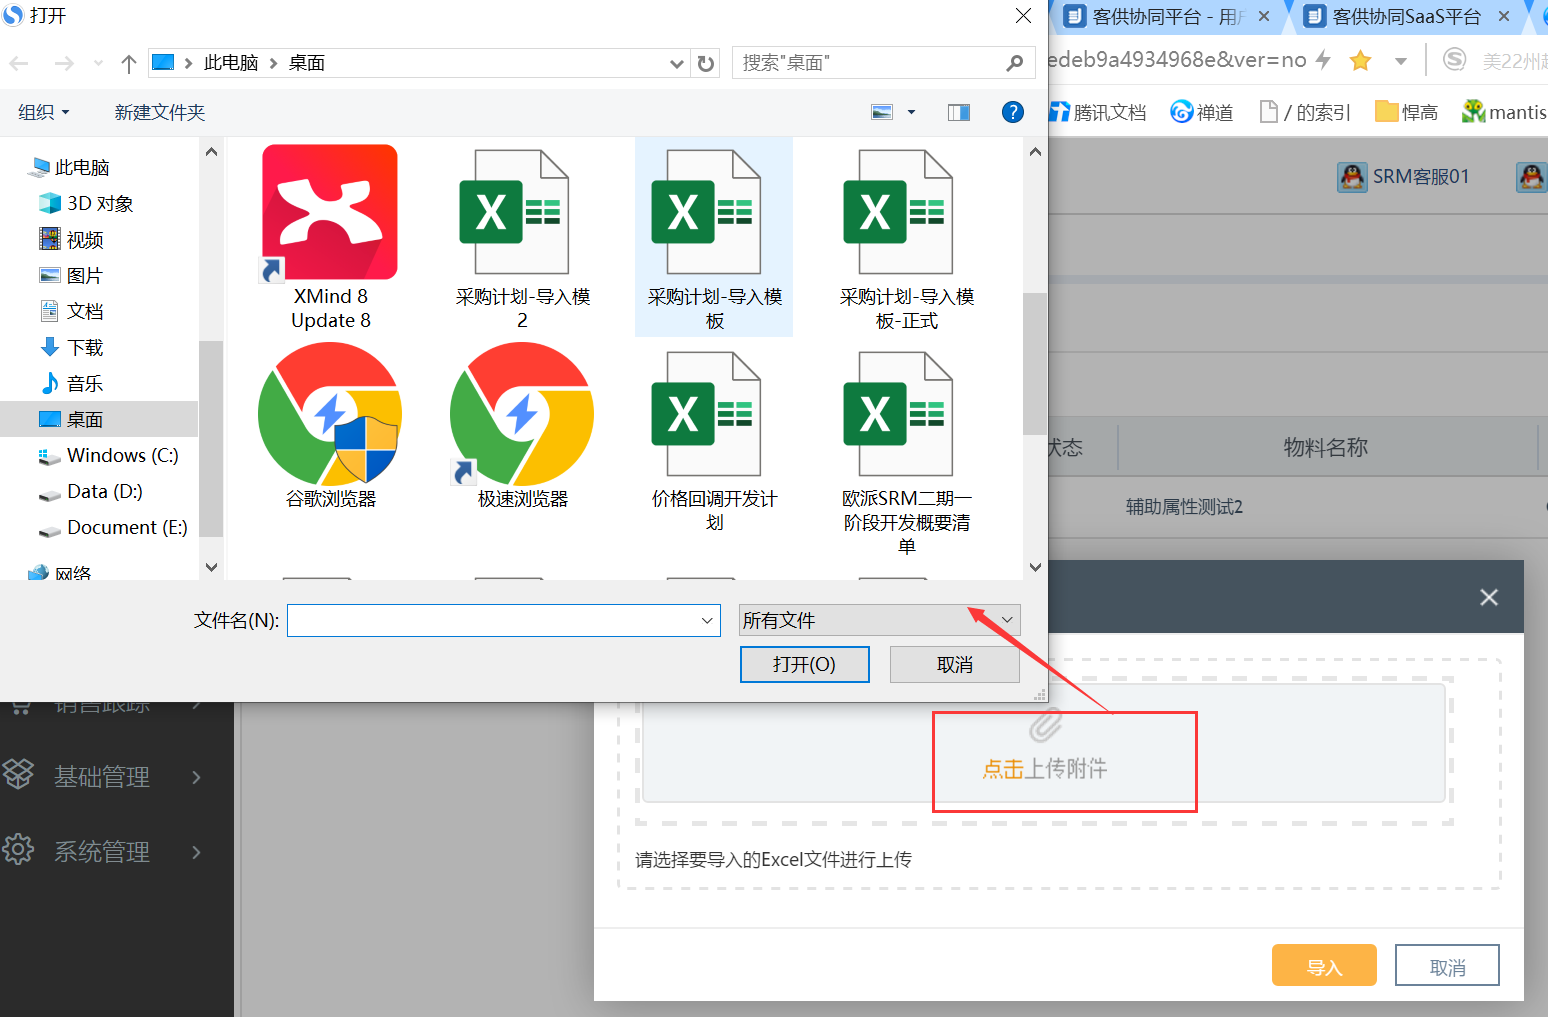Open 腾讯文档 bookmark
Image resolution: width=1548 pixels, height=1017 pixels.
pyautogui.click(x=1097, y=112)
